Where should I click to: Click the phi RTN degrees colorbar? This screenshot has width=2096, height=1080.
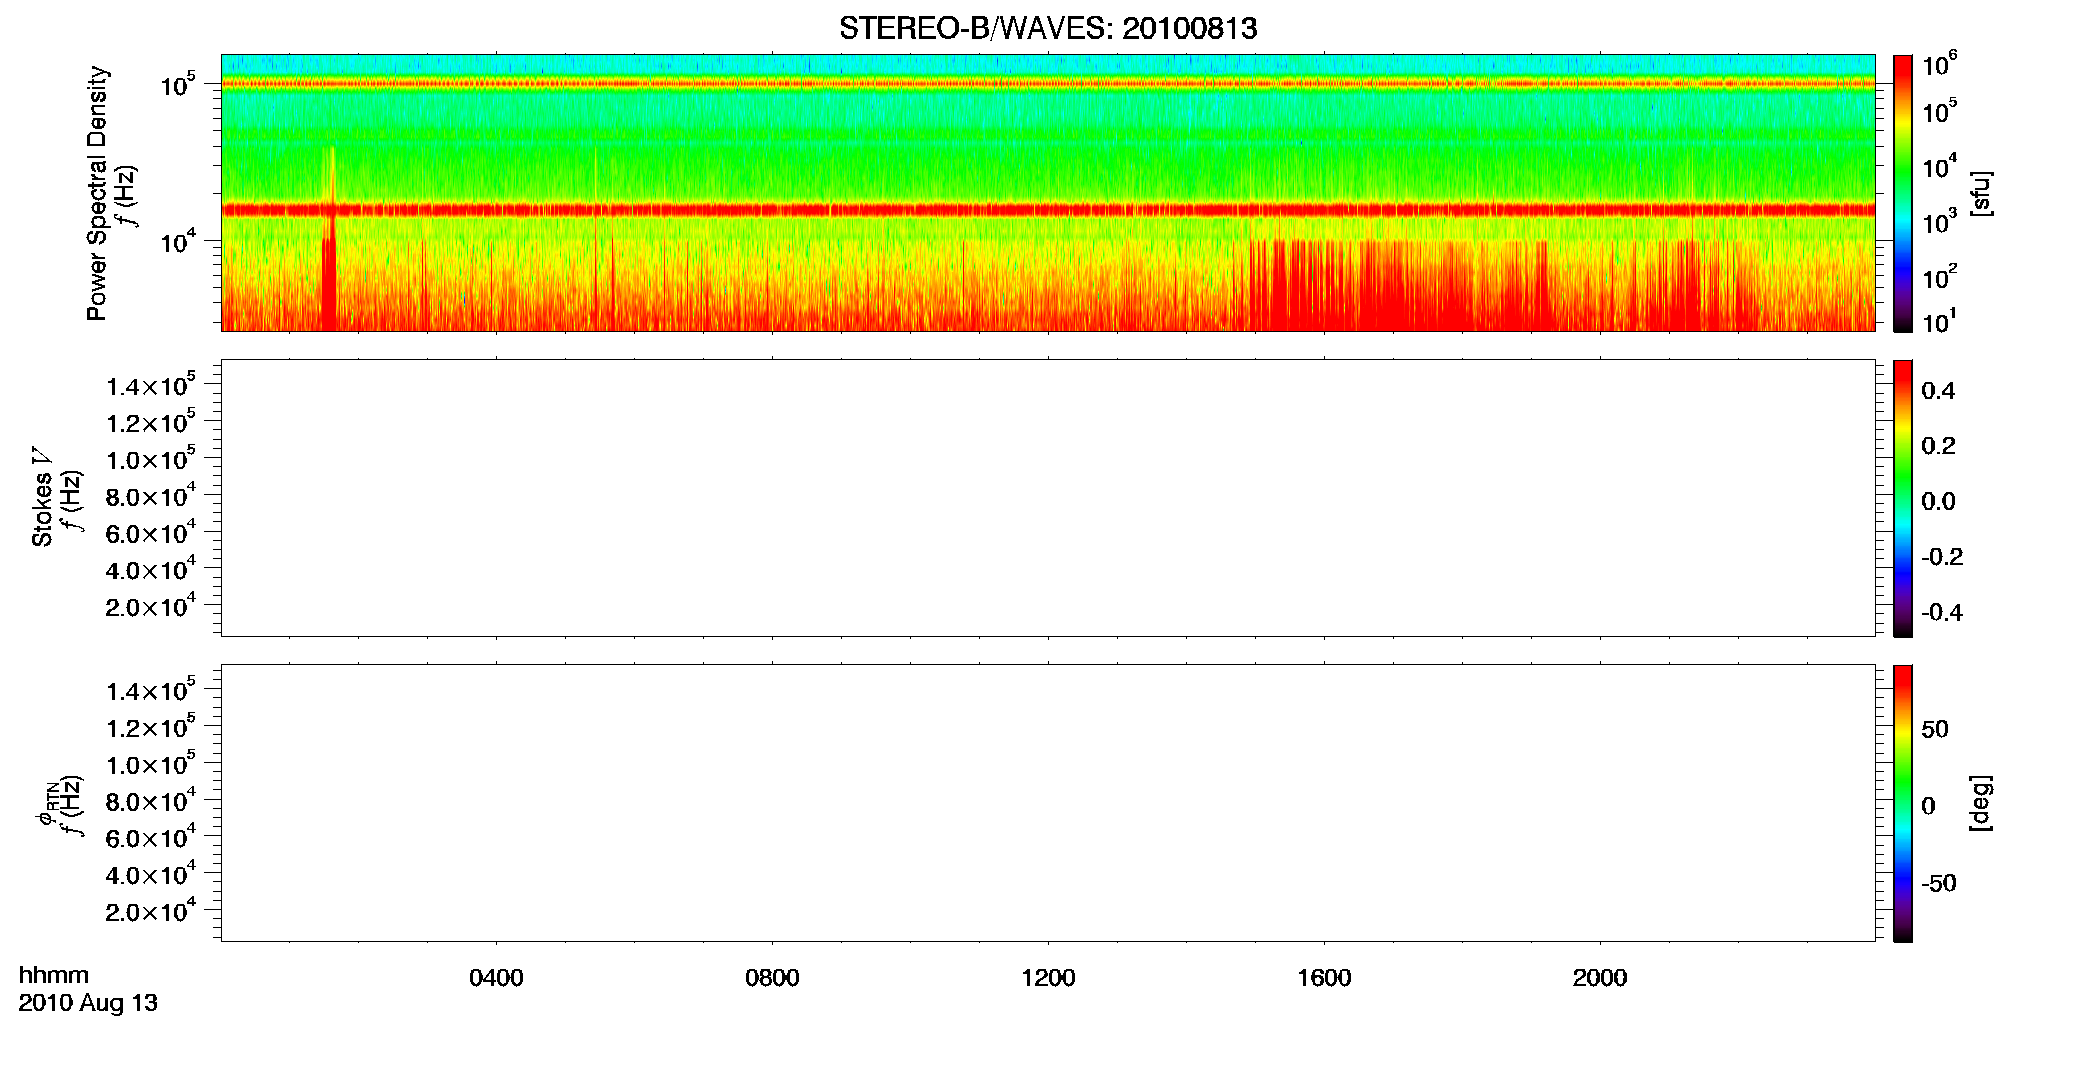pyautogui.click(x=1902, y=803)
